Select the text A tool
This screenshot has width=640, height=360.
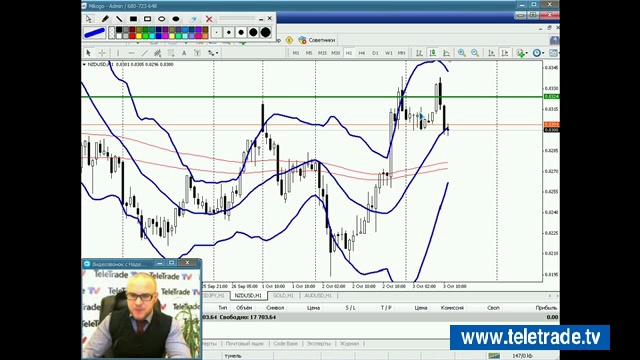[184, 53]
